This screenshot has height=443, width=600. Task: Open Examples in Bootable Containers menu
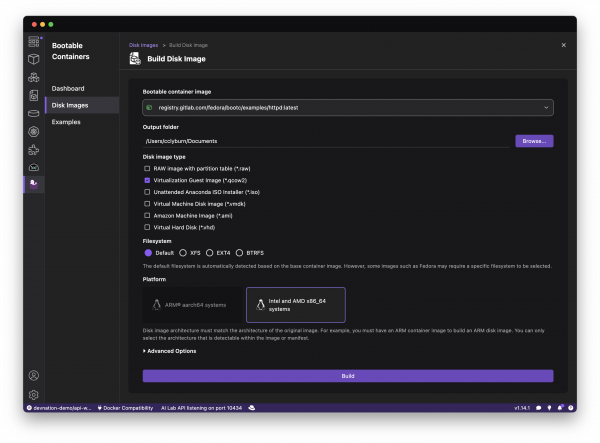pyautogui.click(x=66, y=121)
